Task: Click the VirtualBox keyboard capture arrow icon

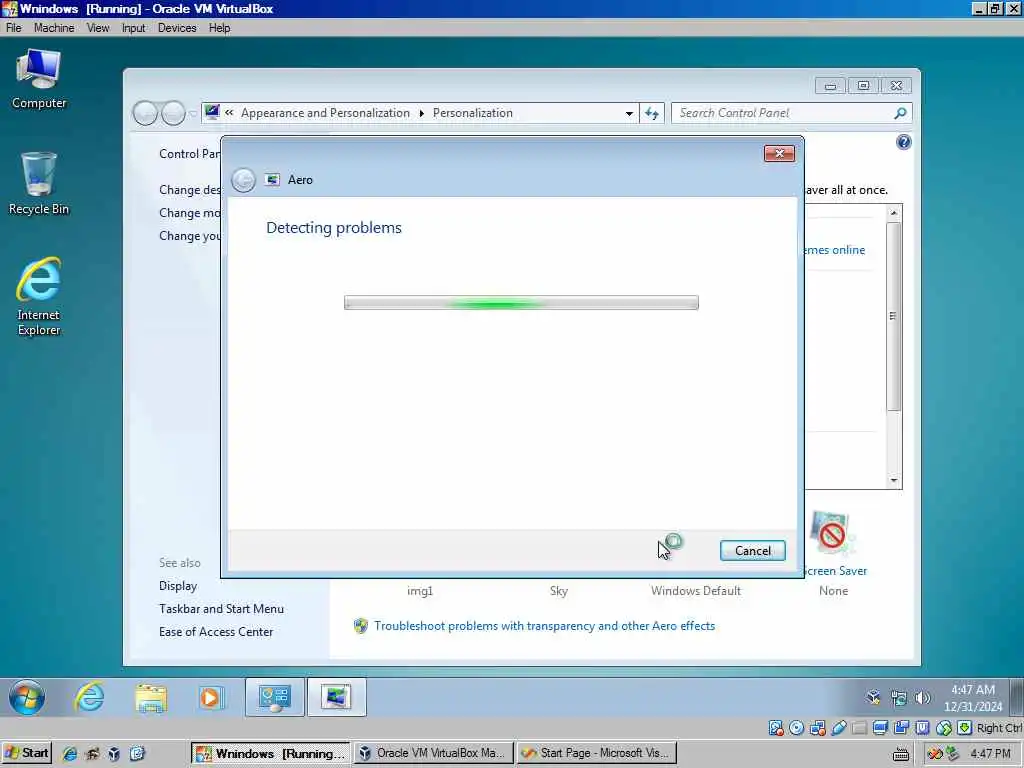Action: click(x=965, y=728)
